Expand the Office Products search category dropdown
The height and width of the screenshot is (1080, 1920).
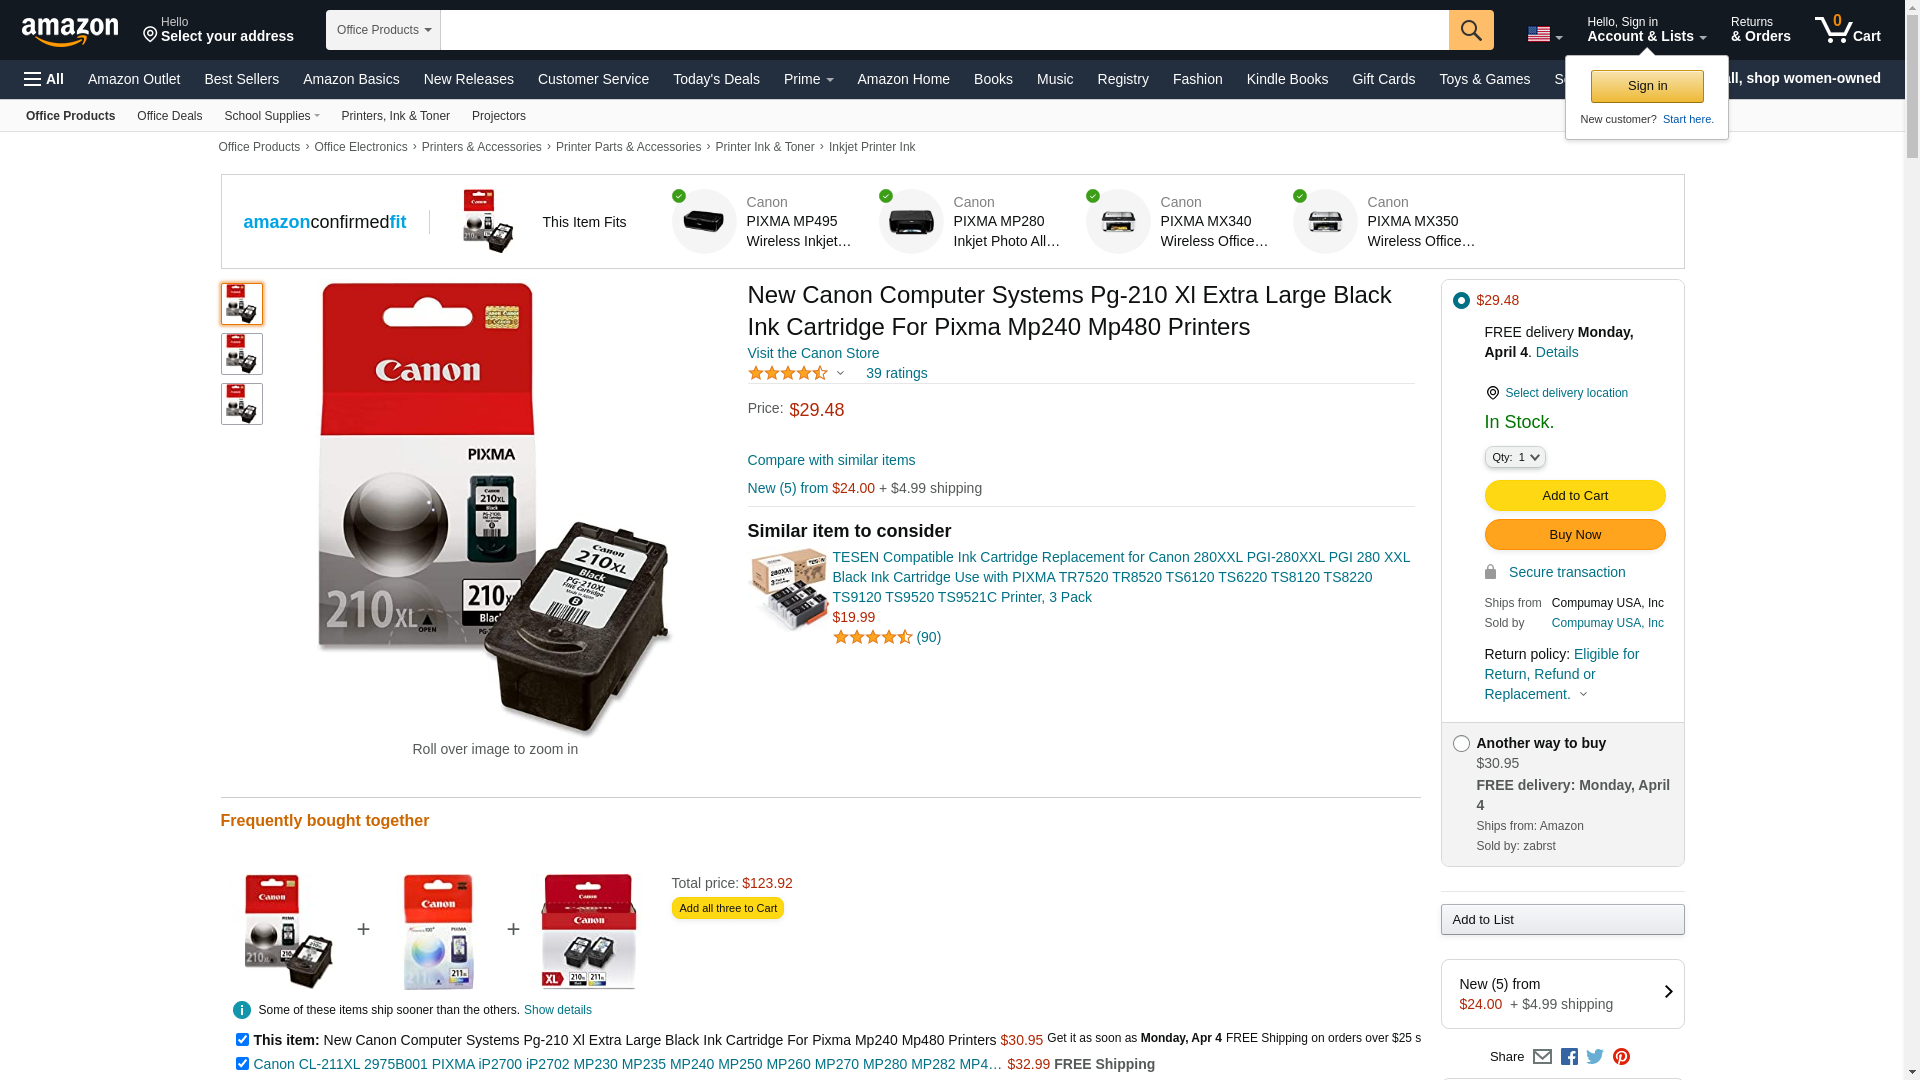tap(383, 30)
